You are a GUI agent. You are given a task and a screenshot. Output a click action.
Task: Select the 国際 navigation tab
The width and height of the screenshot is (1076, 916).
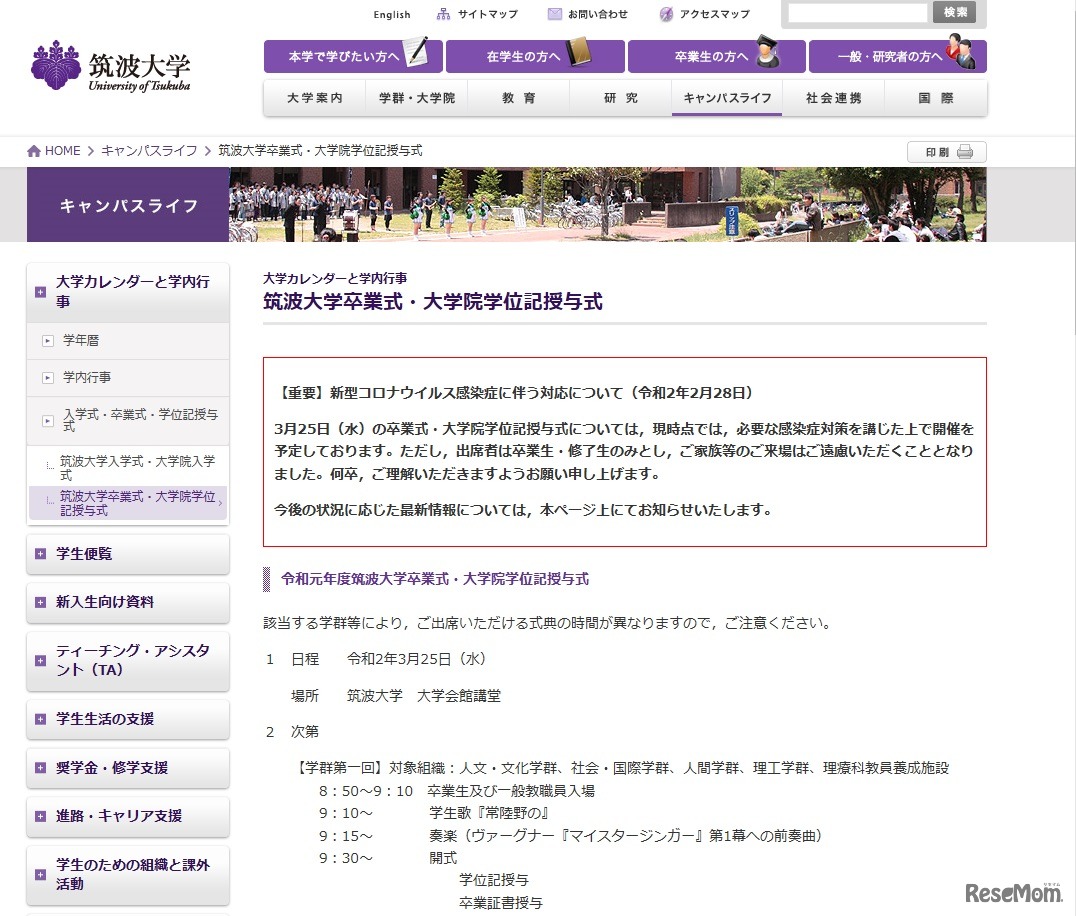pos(935,97)
